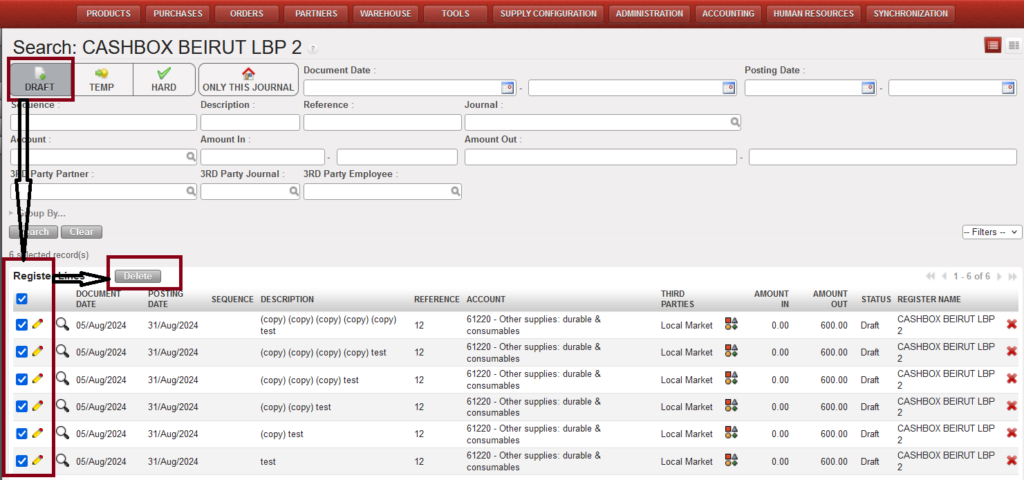Select the HARD status filter button
The height and width of the screenshot is (480, 1024).
pyautogui.click(x=164, y=79)
